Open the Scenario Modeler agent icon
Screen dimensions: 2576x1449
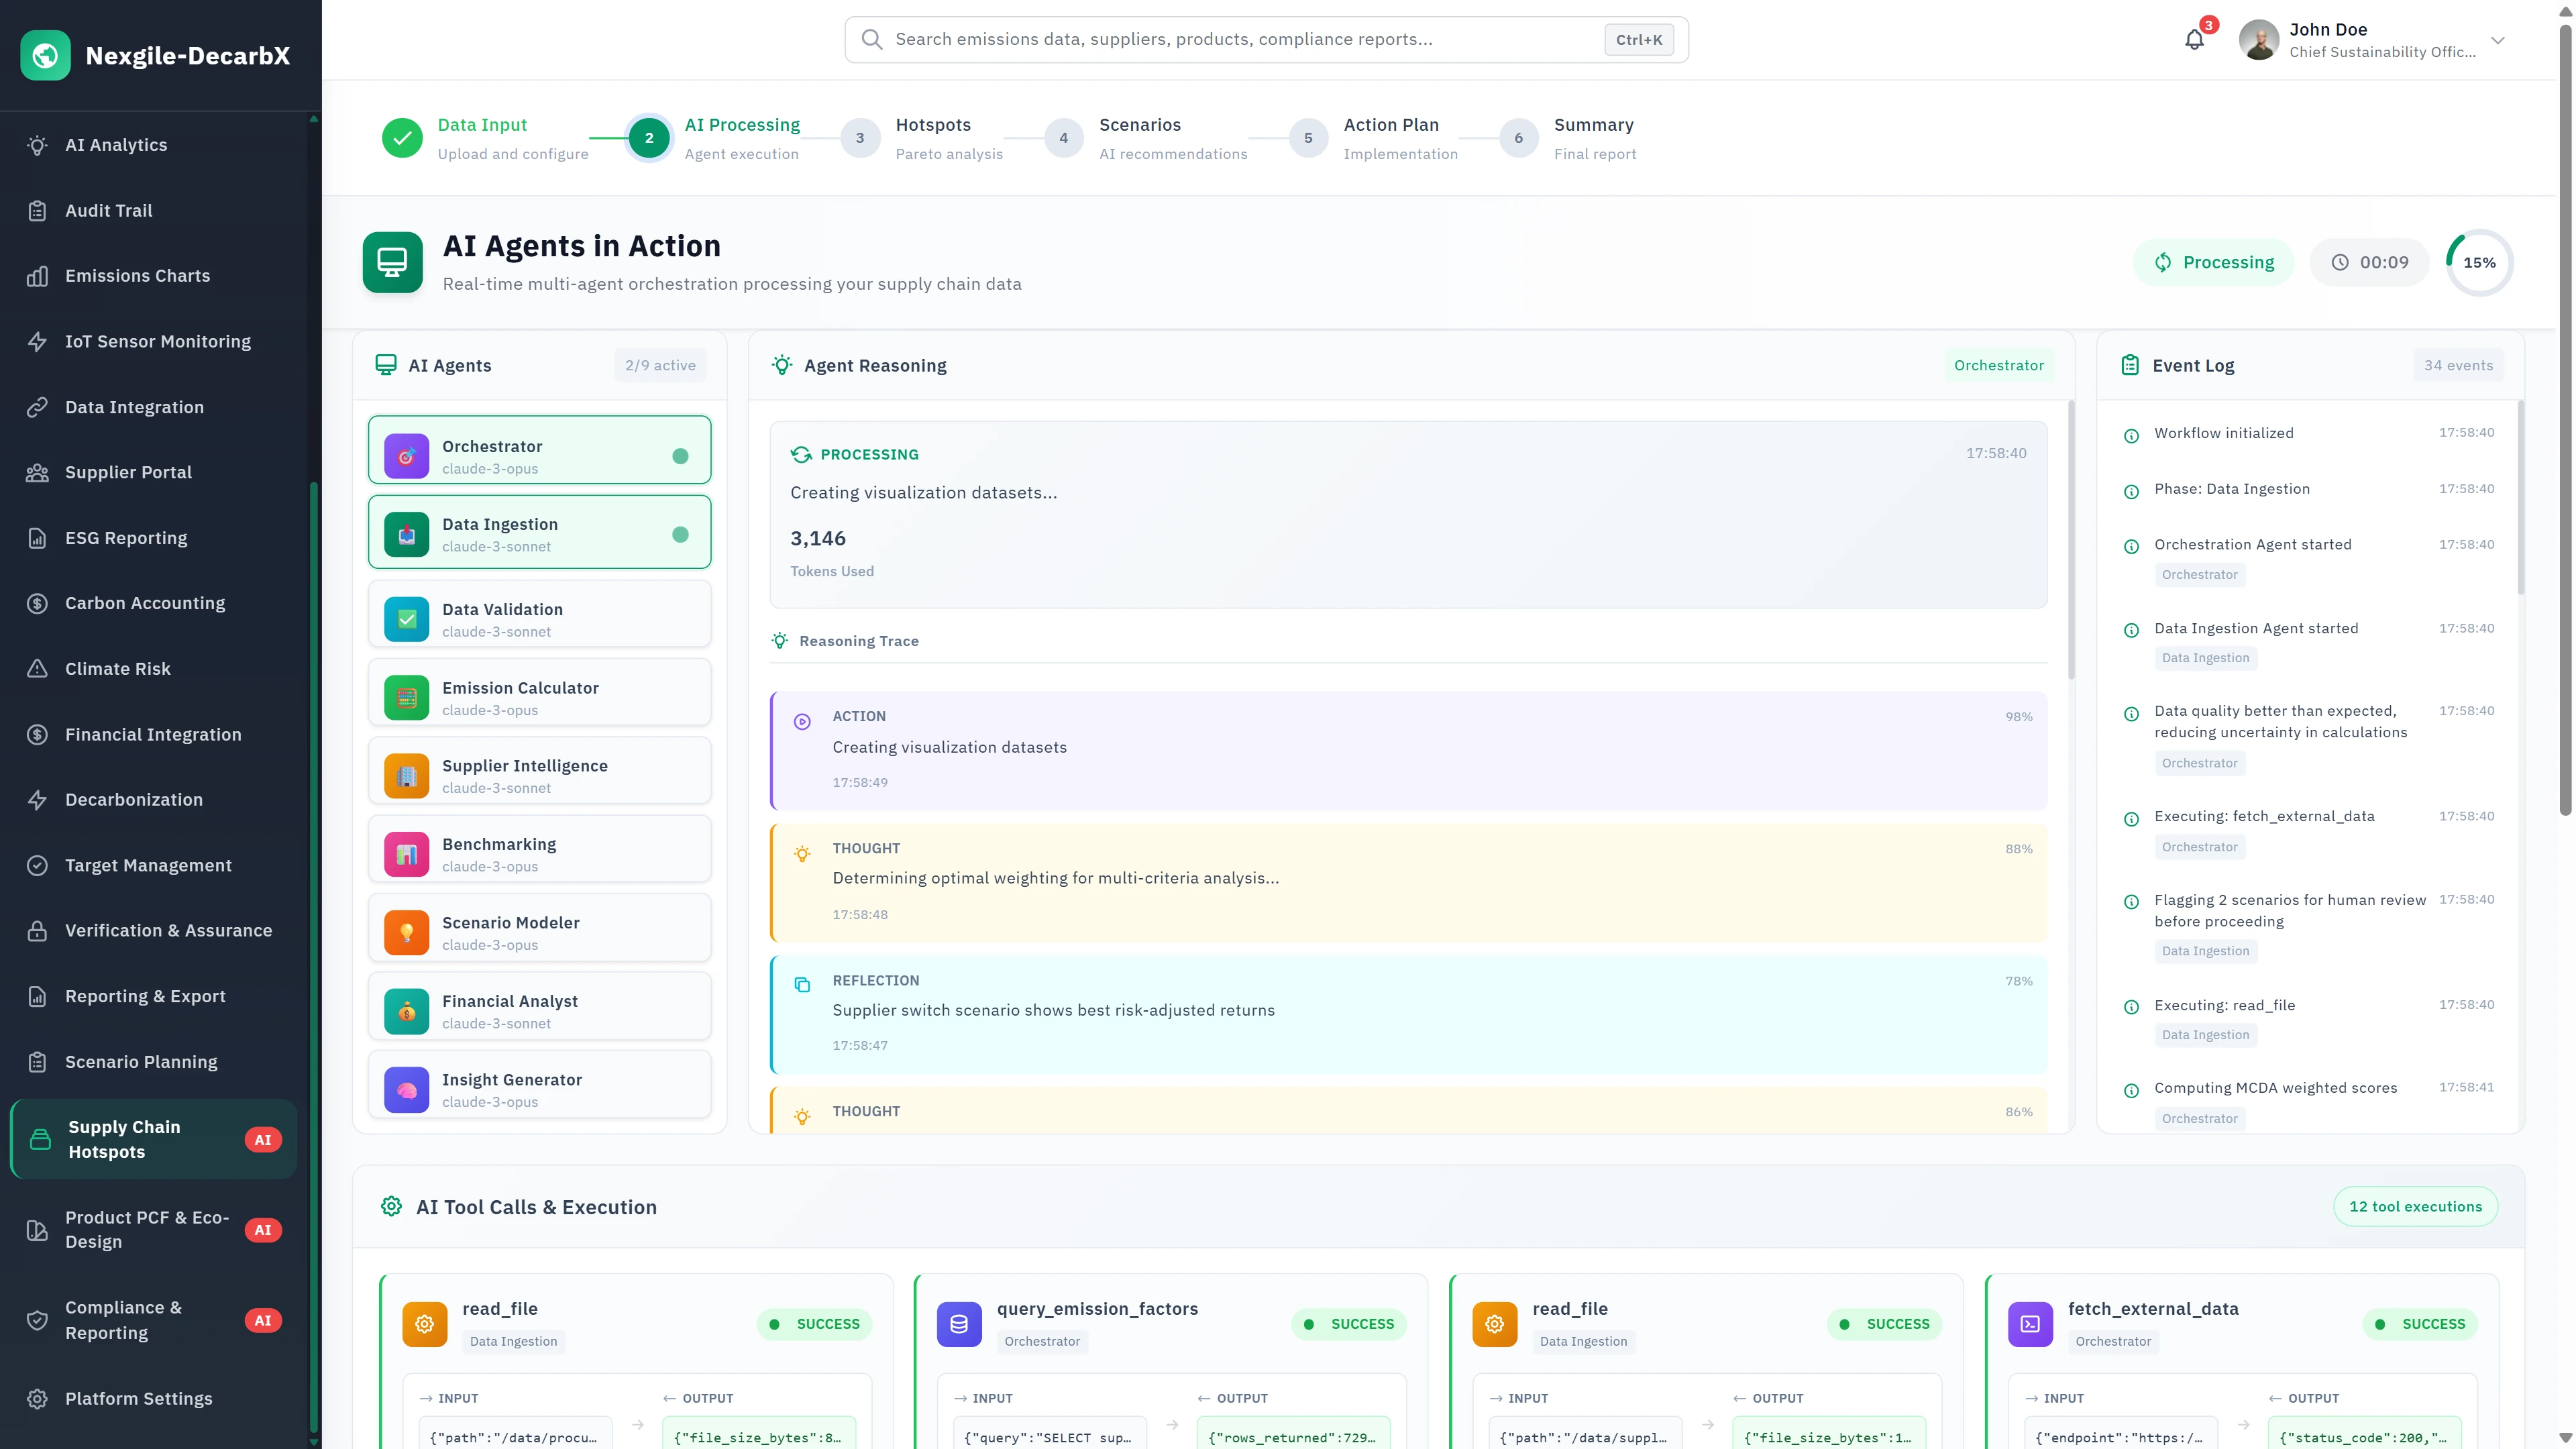coord(406,931)
